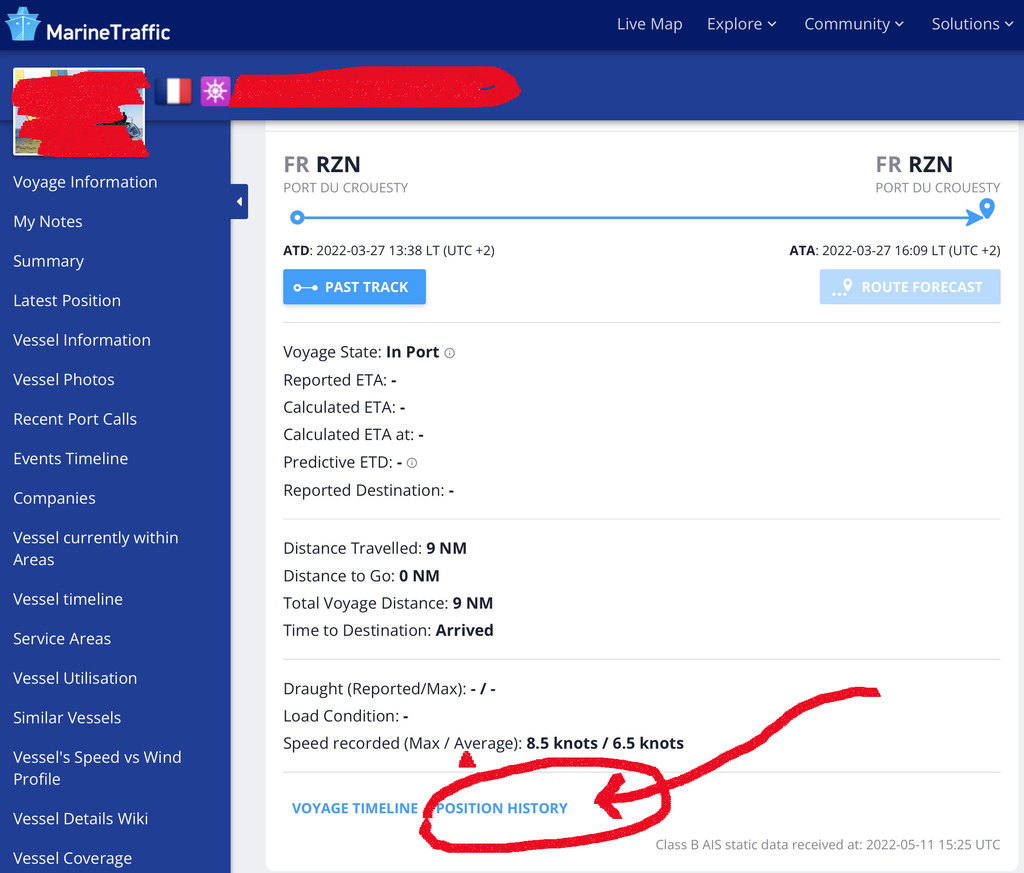Go to Vessel Coverage section
Screen dimensions: 1024x873
pos(72,858)
